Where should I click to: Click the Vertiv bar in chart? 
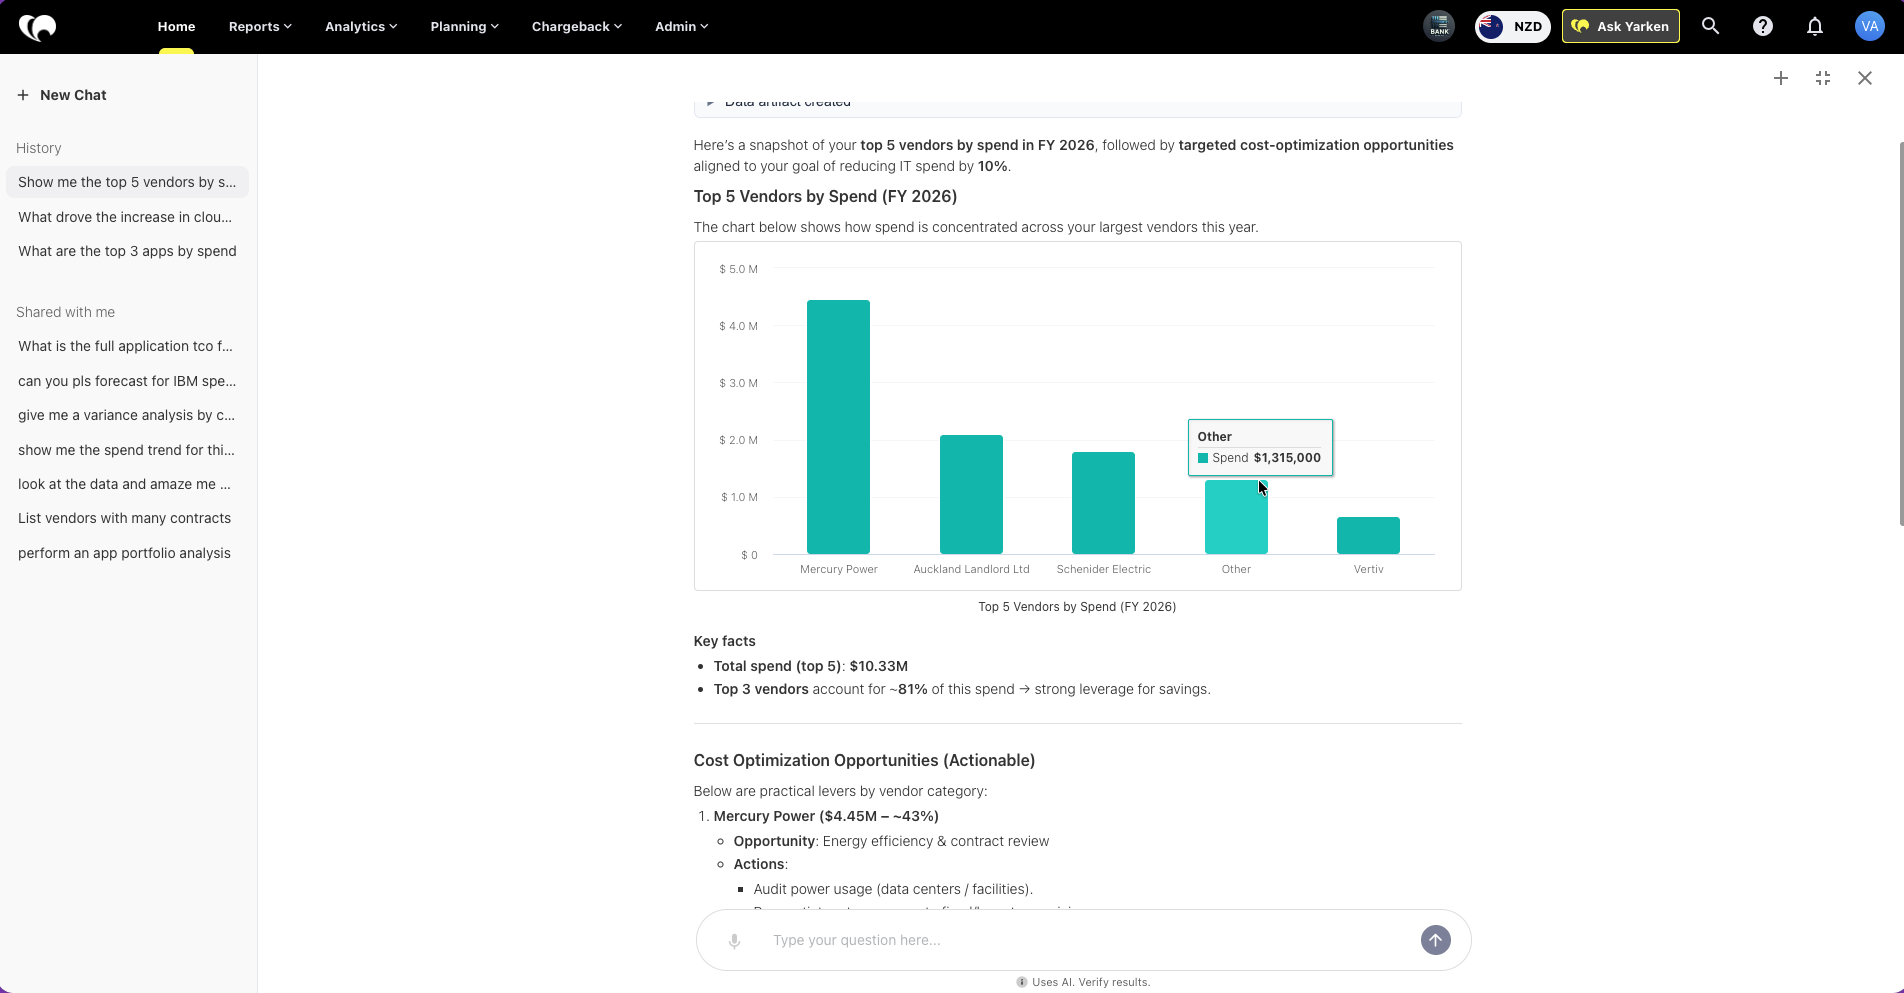(1368, 536)
